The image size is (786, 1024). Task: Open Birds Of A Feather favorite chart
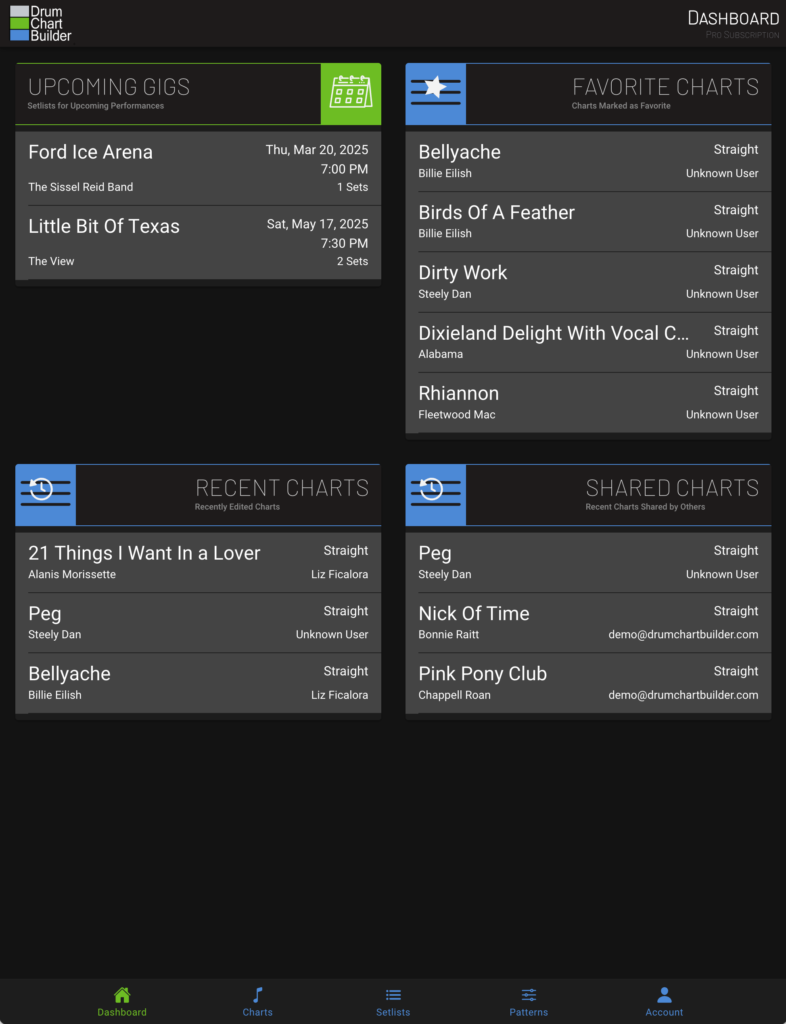click(588, 221)
